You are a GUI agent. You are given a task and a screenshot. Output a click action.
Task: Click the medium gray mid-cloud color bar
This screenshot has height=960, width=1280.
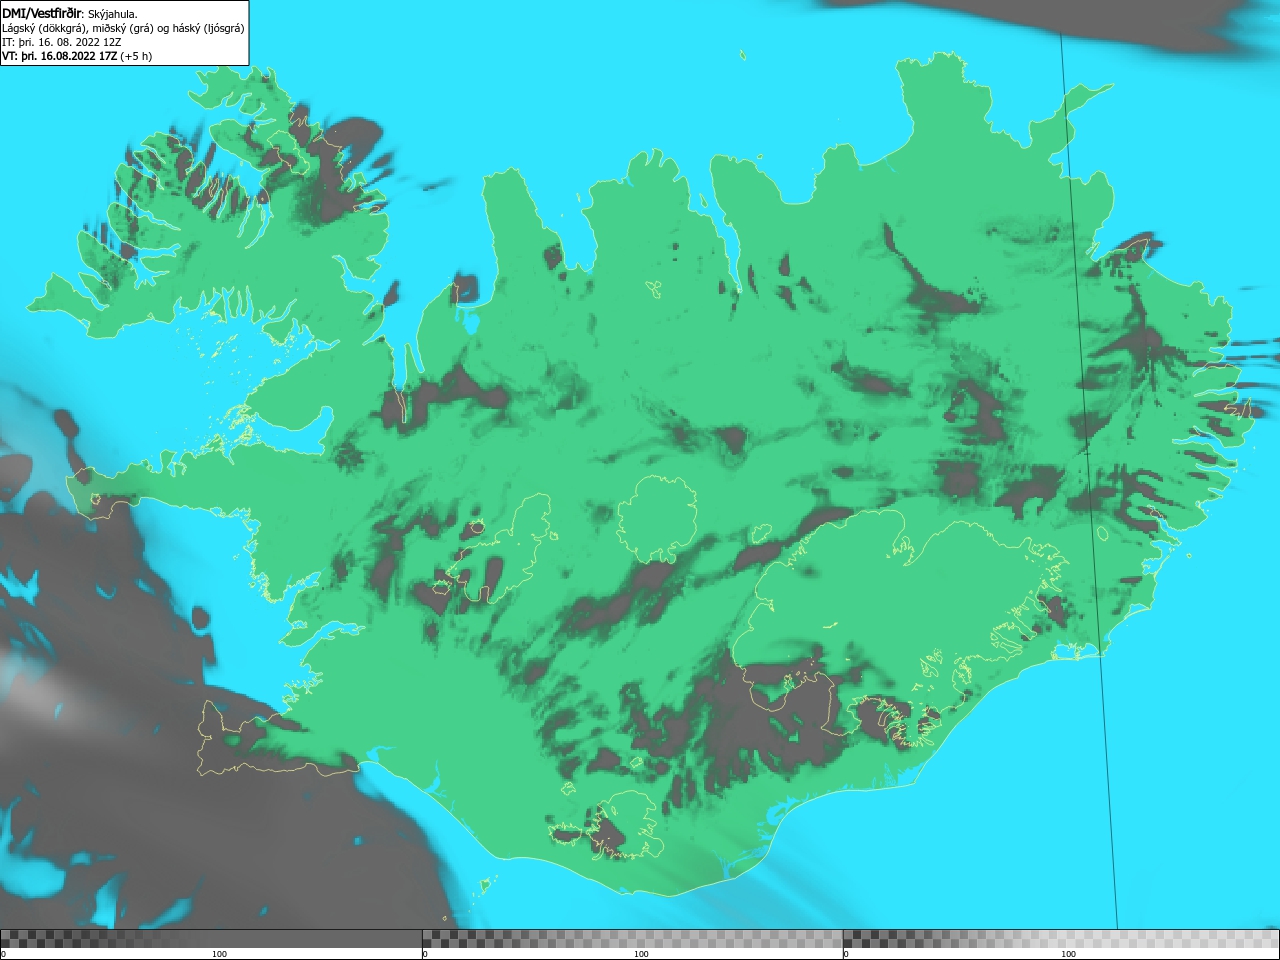(632, 939)
